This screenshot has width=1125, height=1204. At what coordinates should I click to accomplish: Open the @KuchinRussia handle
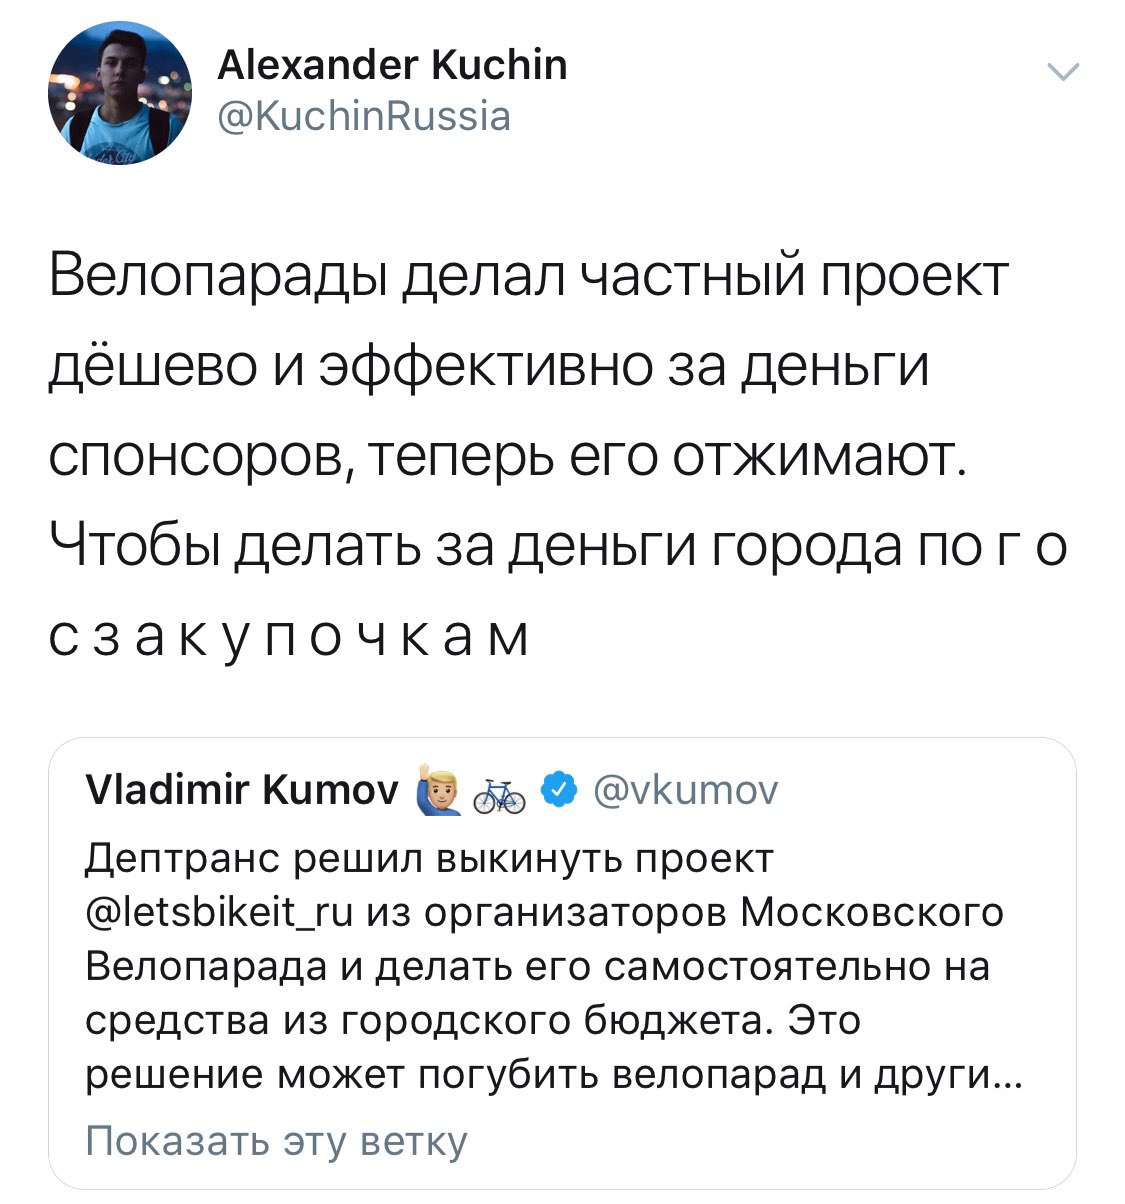(x=364, y=117)
